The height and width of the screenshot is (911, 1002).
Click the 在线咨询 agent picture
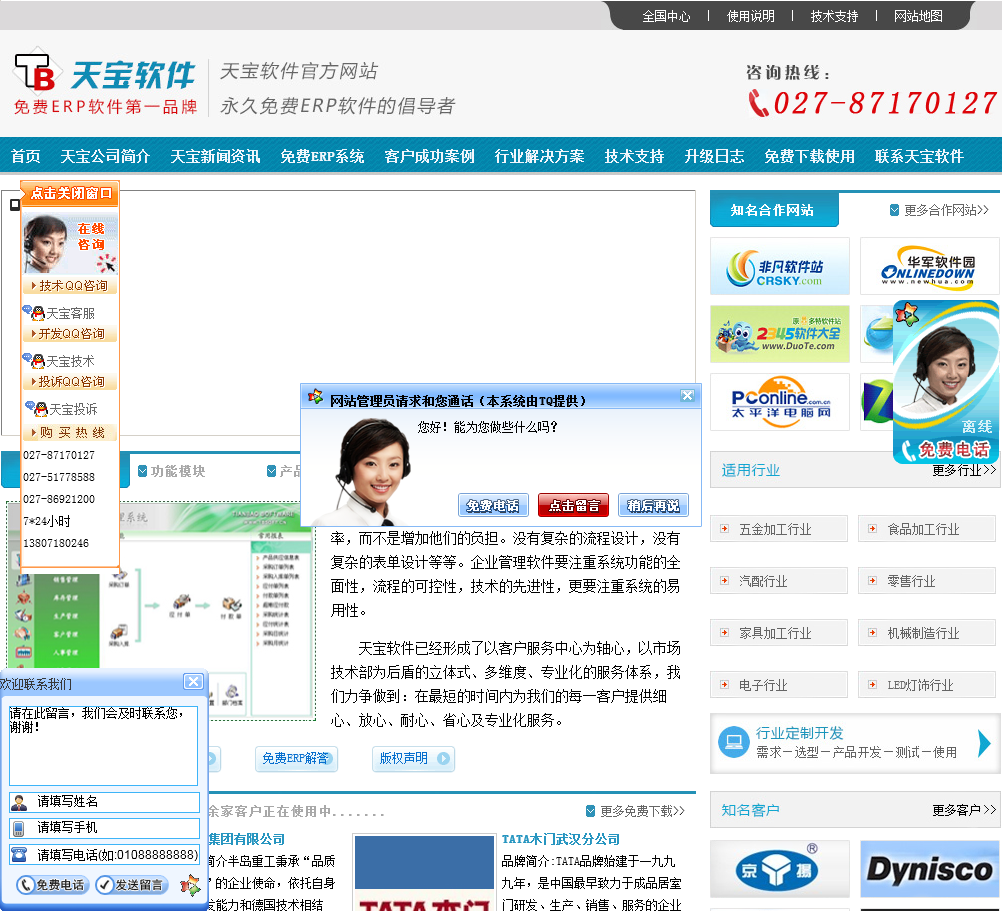click(x=70, y=243)
